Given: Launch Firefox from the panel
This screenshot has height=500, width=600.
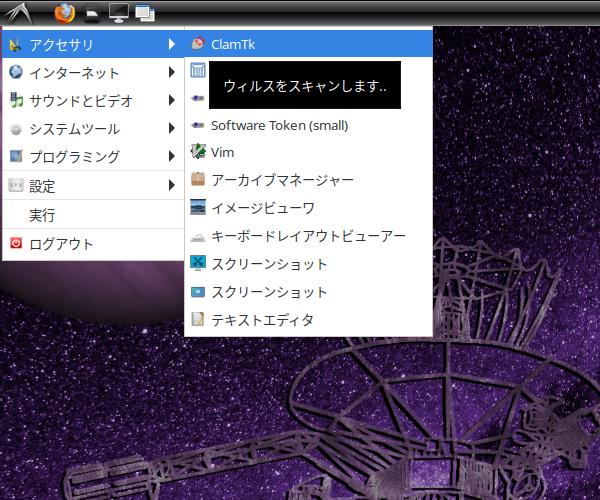Looking at the screenshot, I should click(65, 13).
